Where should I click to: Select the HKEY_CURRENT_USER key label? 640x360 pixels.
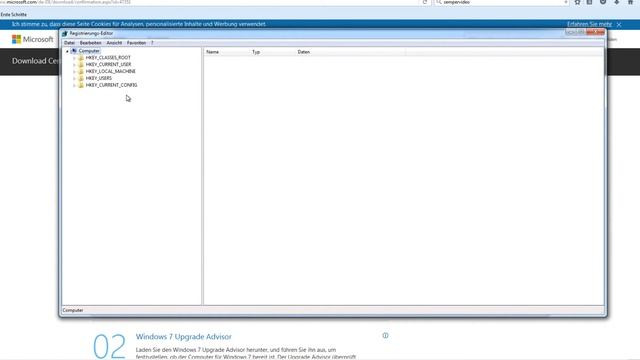click(109, 64)
